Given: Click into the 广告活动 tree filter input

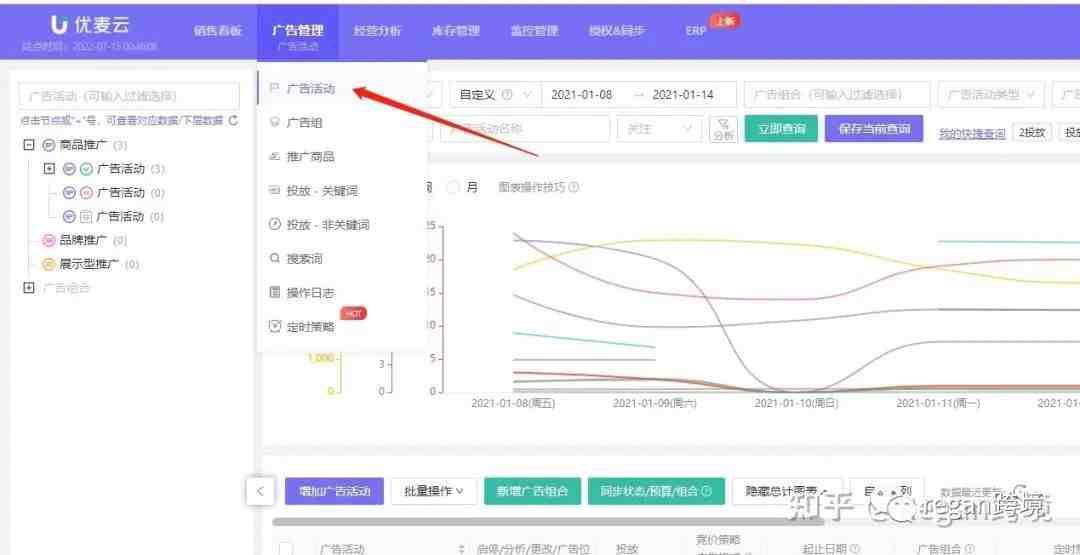Looking at the screenshot, I should point(129,96).
